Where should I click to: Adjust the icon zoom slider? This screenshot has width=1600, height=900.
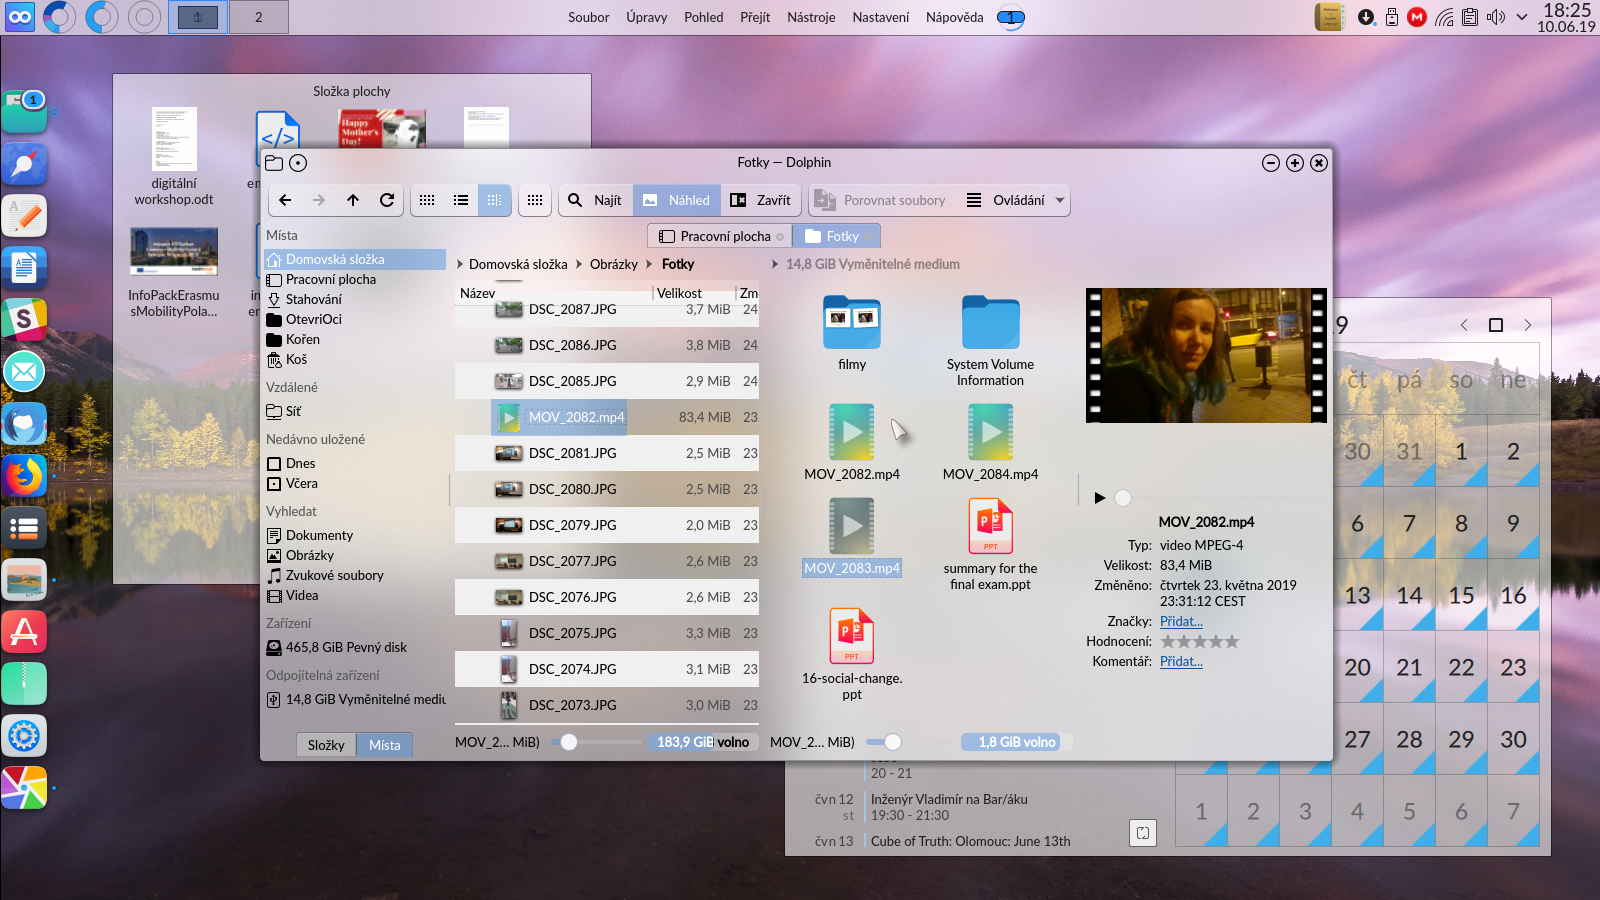568,742
